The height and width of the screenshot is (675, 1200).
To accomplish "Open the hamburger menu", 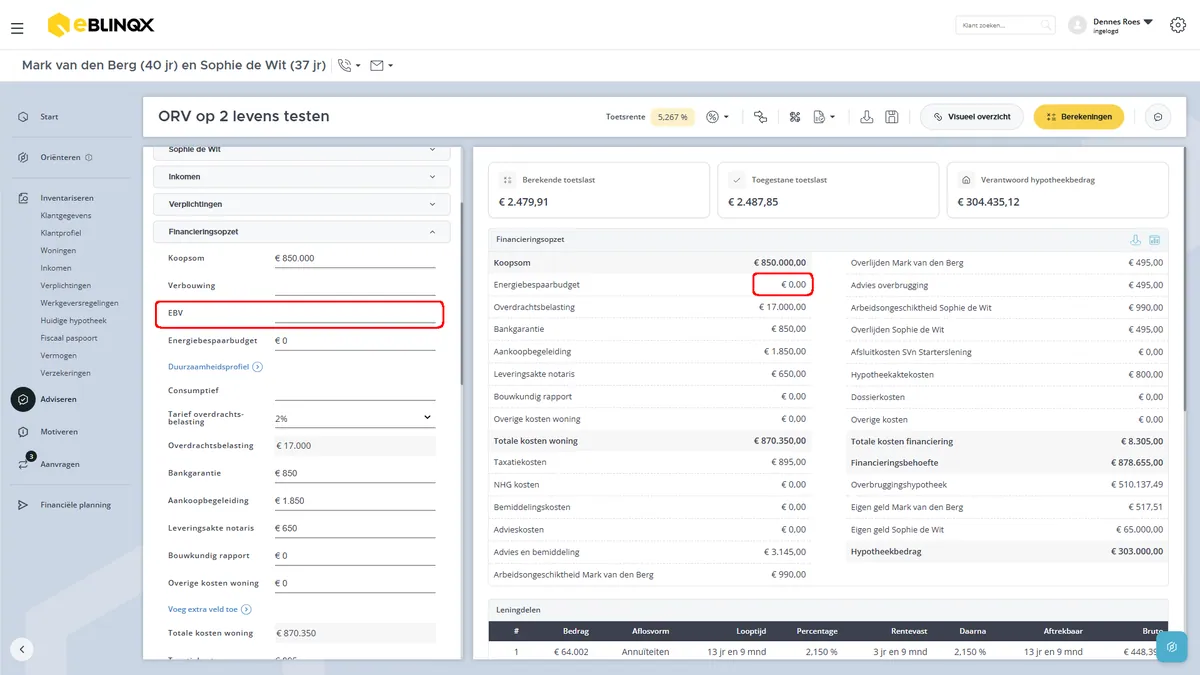I will [x=17, y=28].
